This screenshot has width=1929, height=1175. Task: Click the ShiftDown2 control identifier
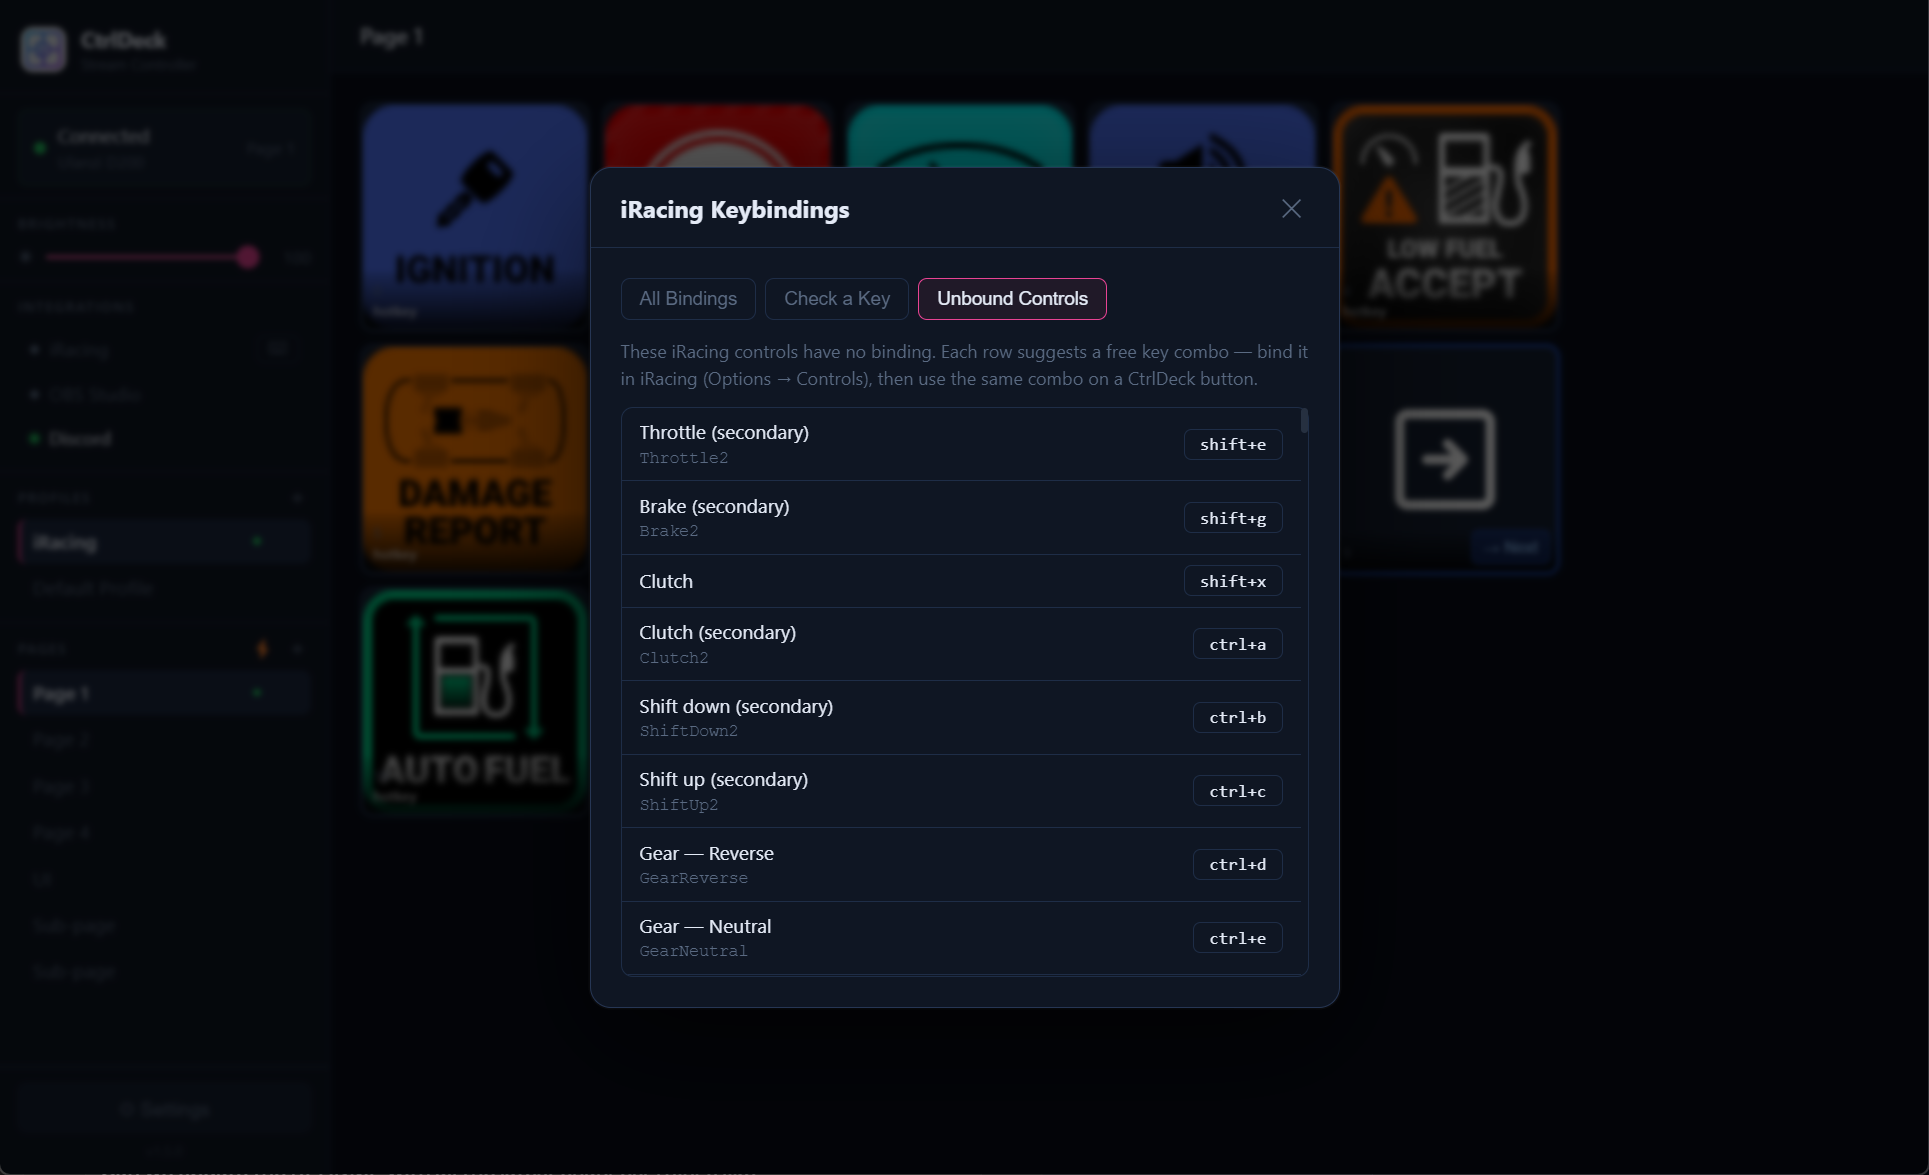[x=688, y=731]
